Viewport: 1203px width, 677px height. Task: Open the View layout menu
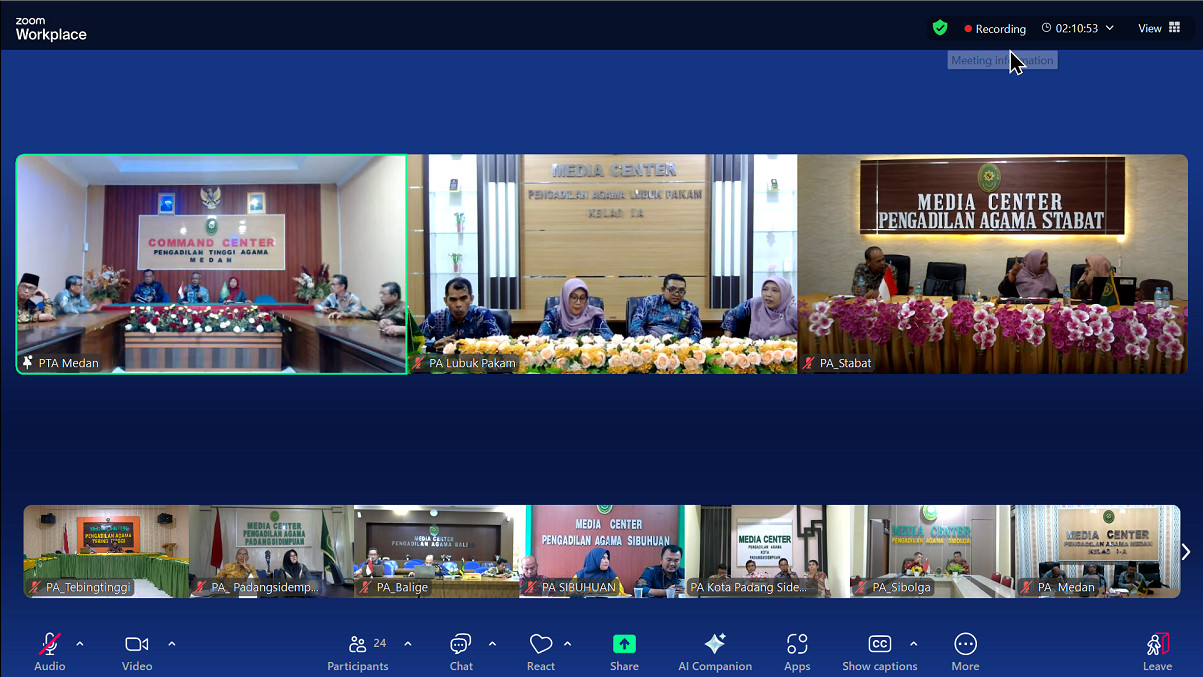[1159, 28]
